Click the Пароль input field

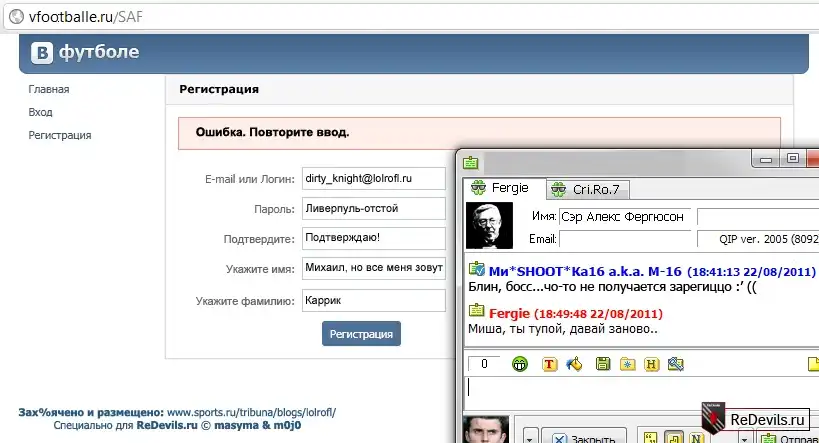pyautogui.click(x=373, y=208)
